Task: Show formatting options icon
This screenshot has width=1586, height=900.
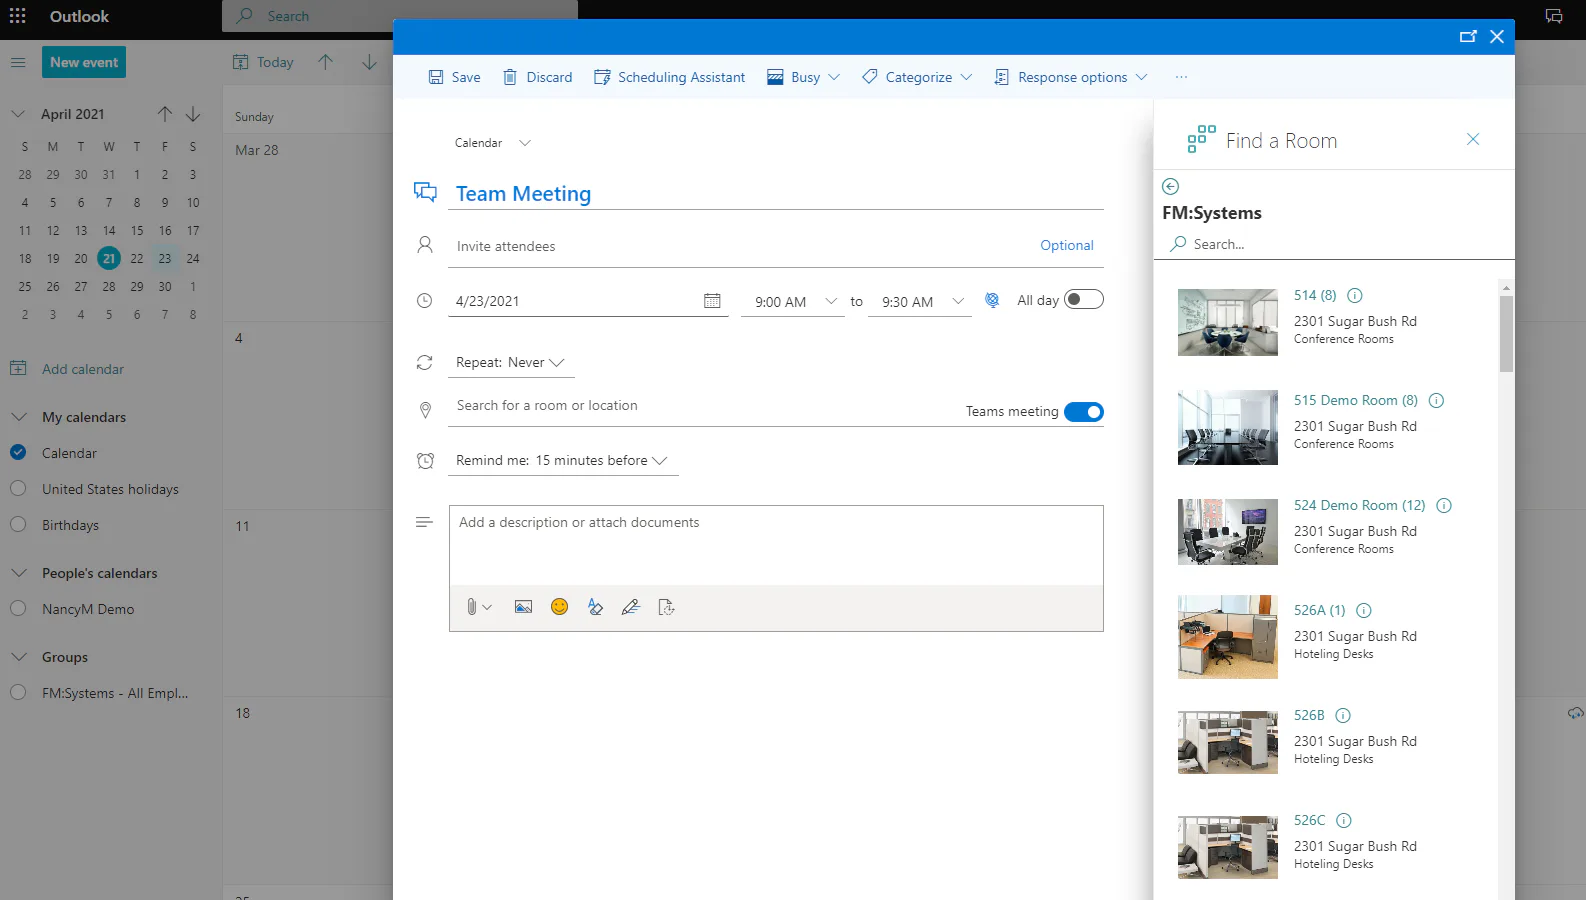Action: 596,607
